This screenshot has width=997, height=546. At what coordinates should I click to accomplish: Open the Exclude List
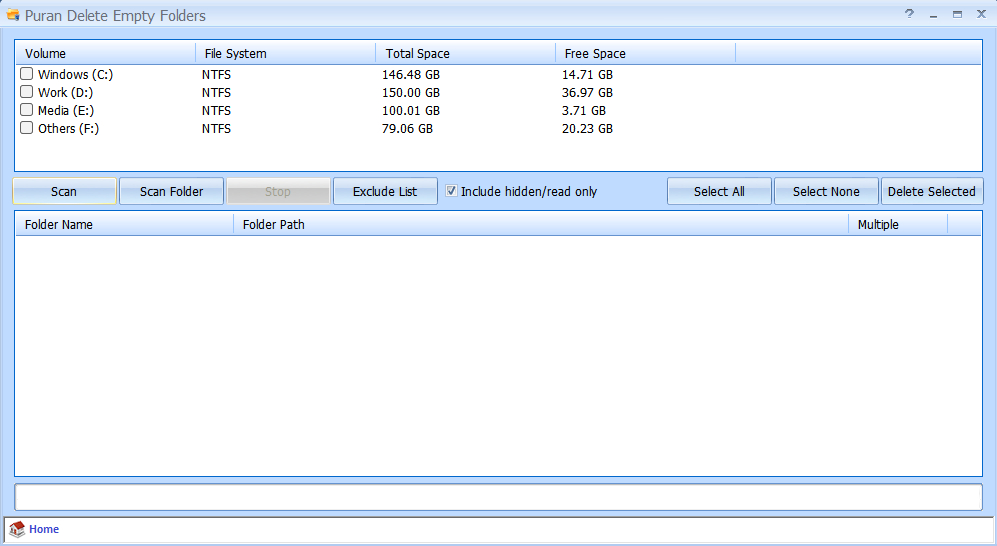[385, 191]
